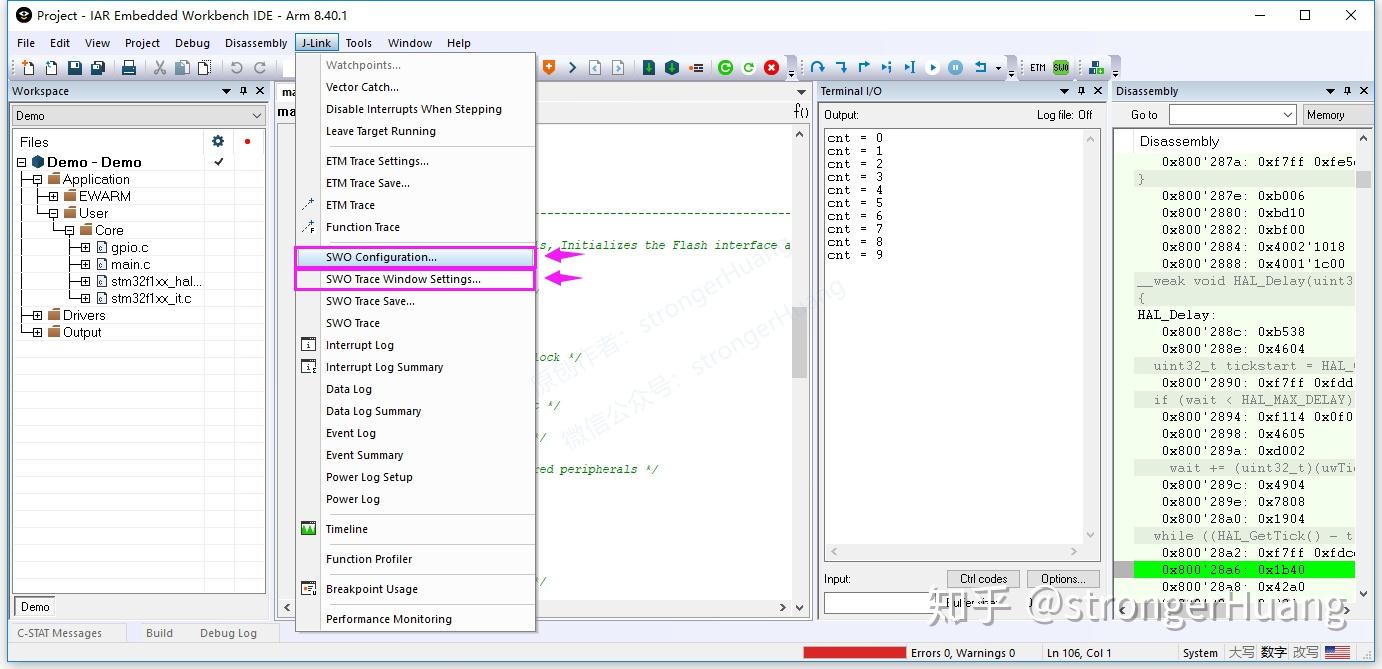Toggle ETM trace toolbar button
The width and height of the screenshot is (1382, 669).
click(1038, 67)
